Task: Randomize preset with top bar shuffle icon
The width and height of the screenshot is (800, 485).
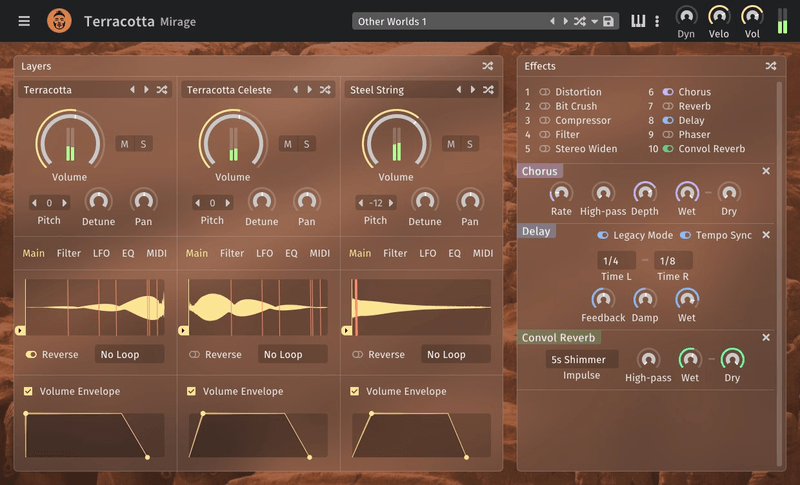Action: point(579,21)
